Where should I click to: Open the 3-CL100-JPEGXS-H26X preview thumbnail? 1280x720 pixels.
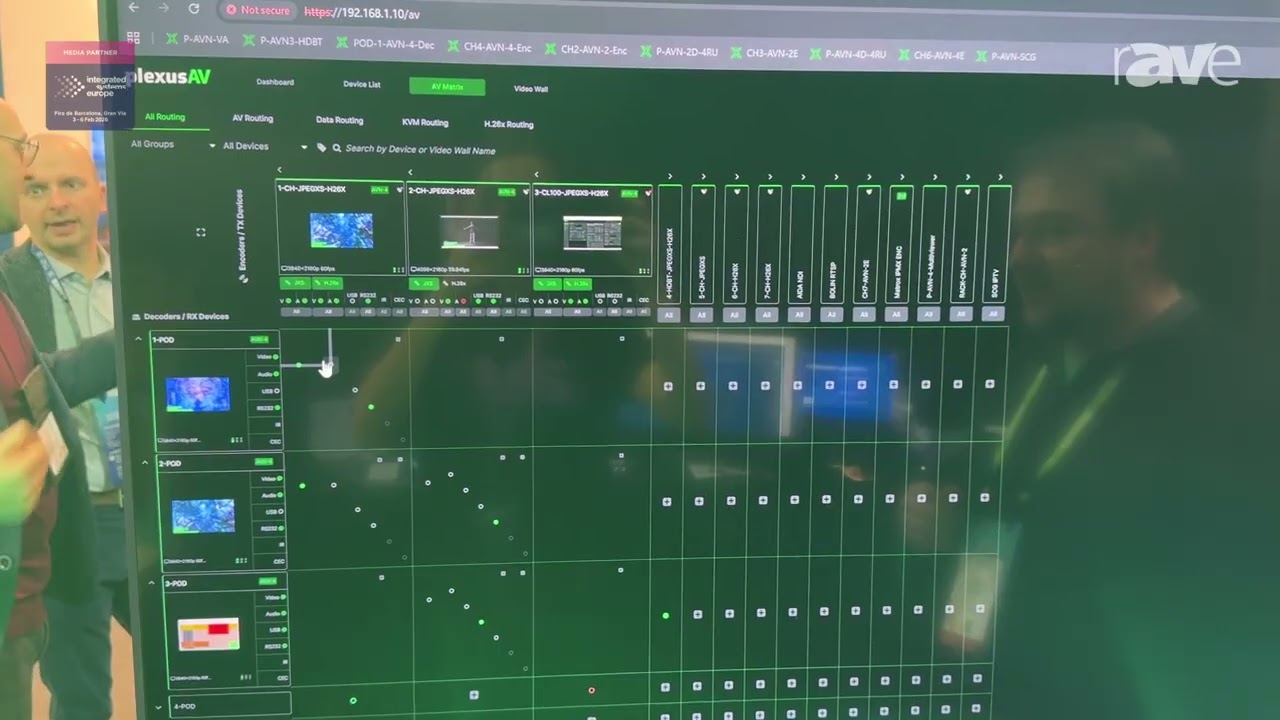592,234
